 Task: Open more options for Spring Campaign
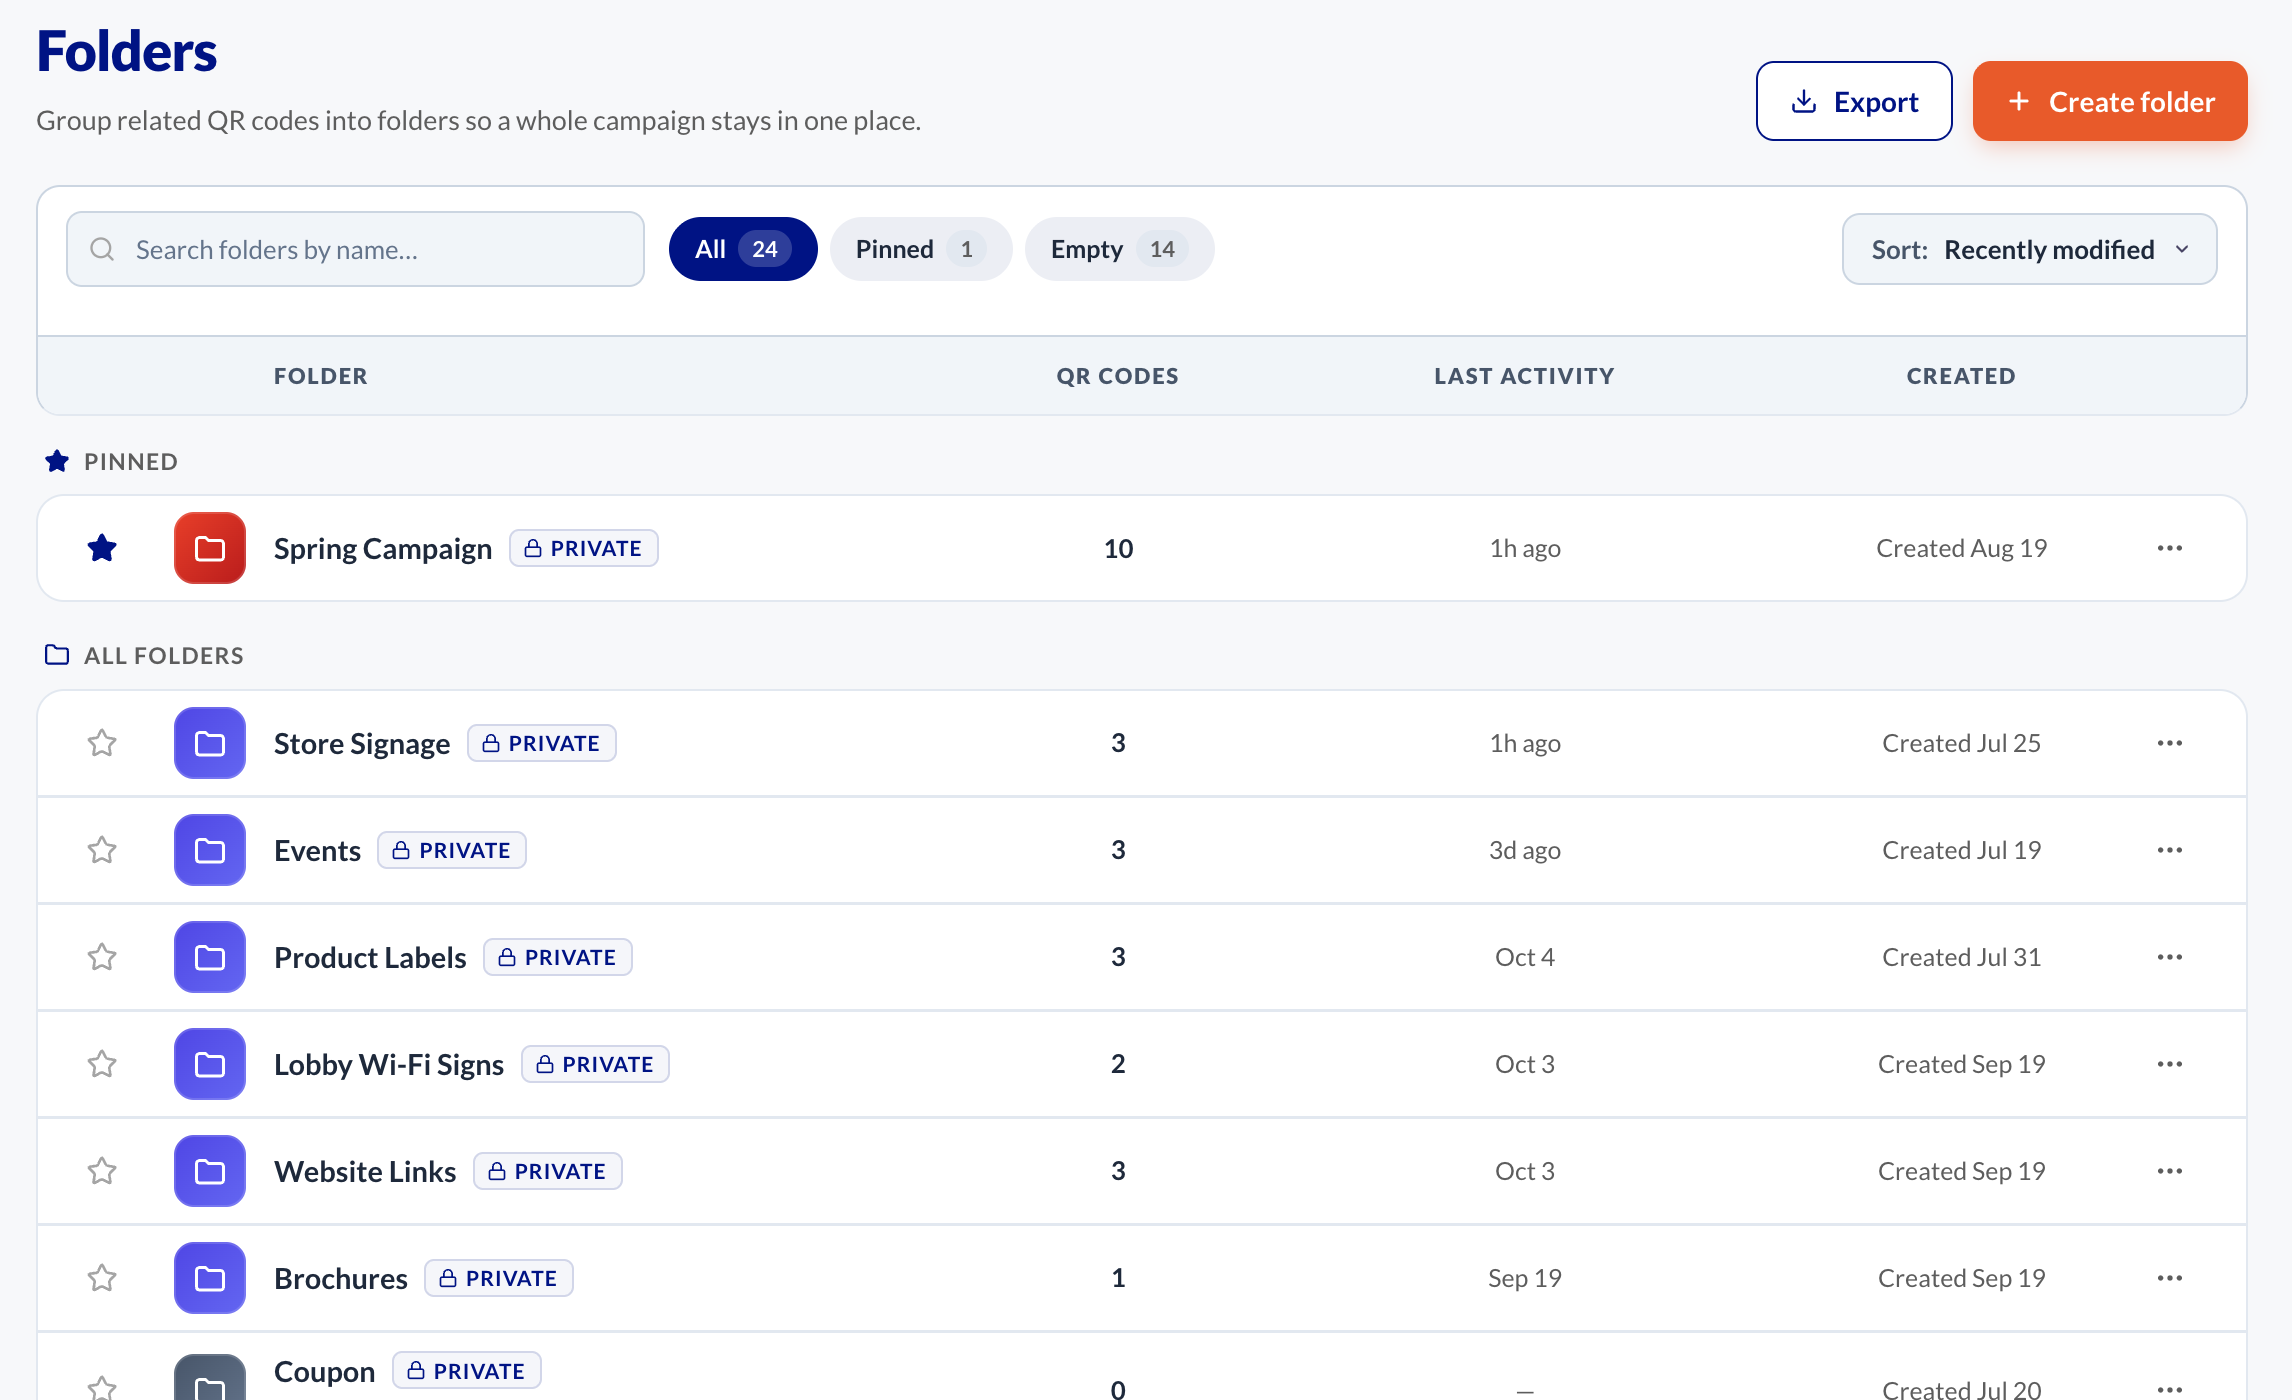click(x=2170, y=548)
